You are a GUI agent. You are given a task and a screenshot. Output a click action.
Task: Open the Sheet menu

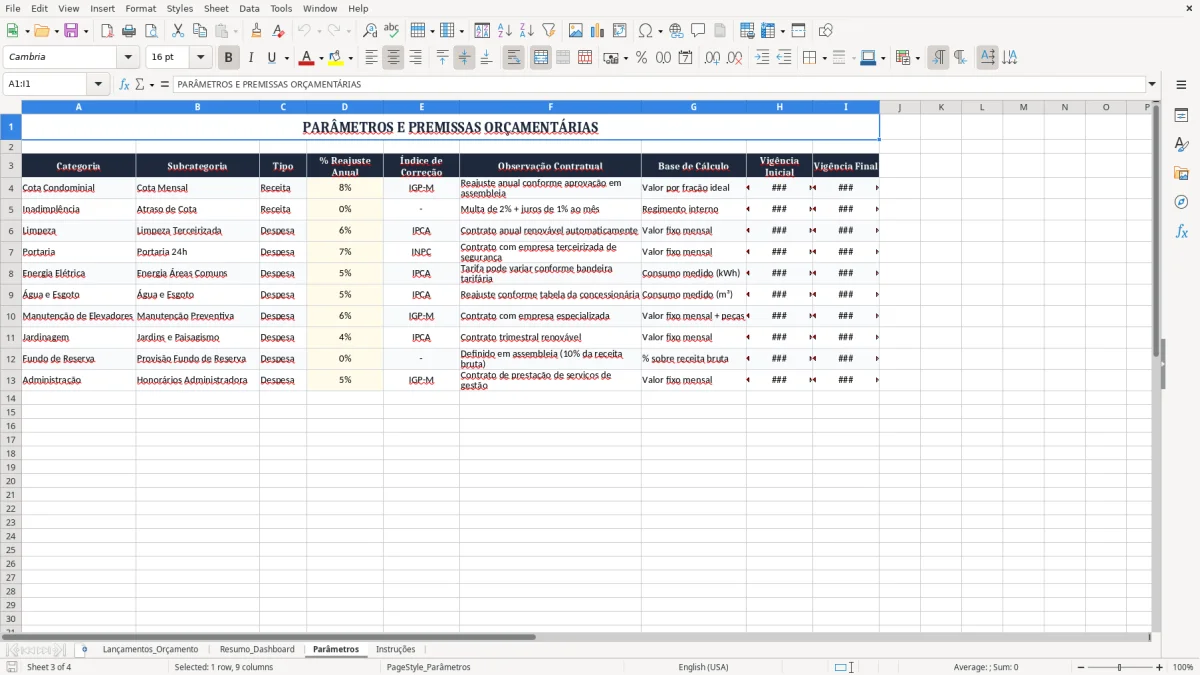coord(216,8)
